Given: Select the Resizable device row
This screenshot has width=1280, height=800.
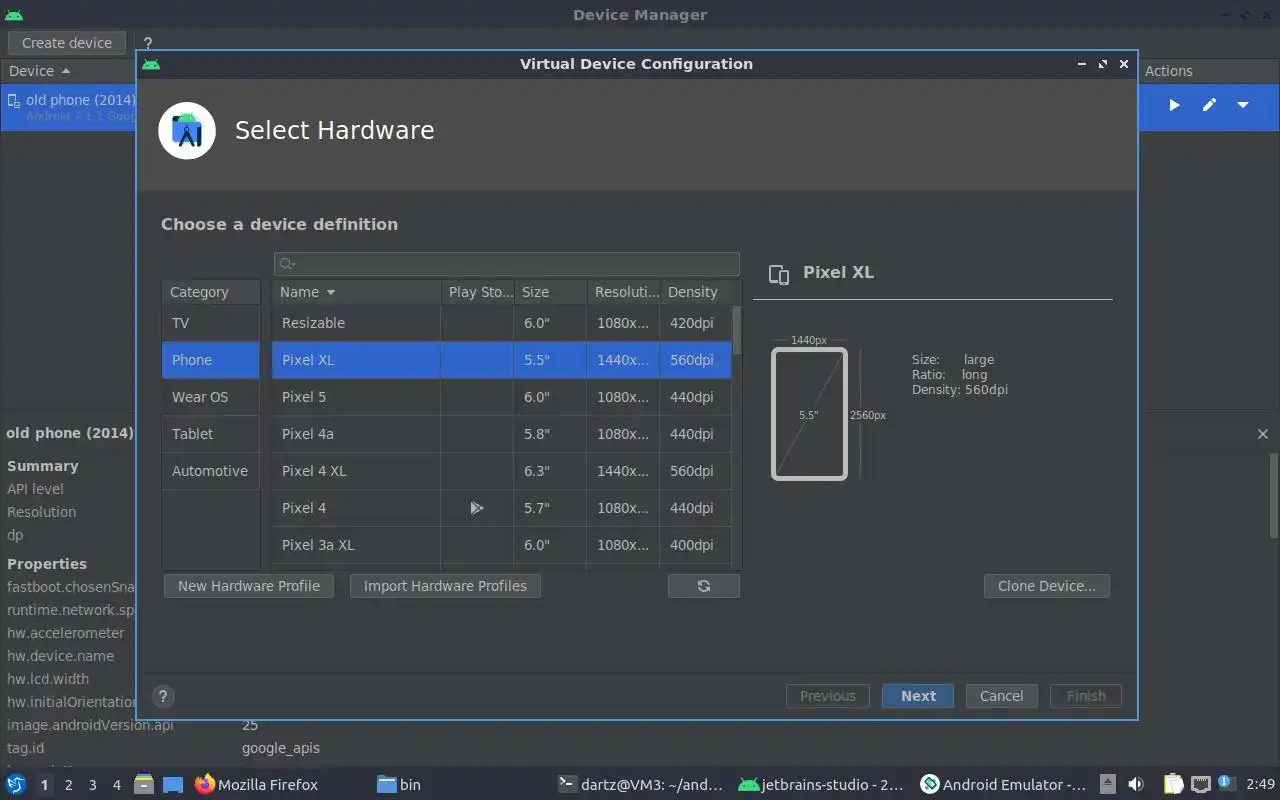Looking at the screenshot, I should (502, 323).
